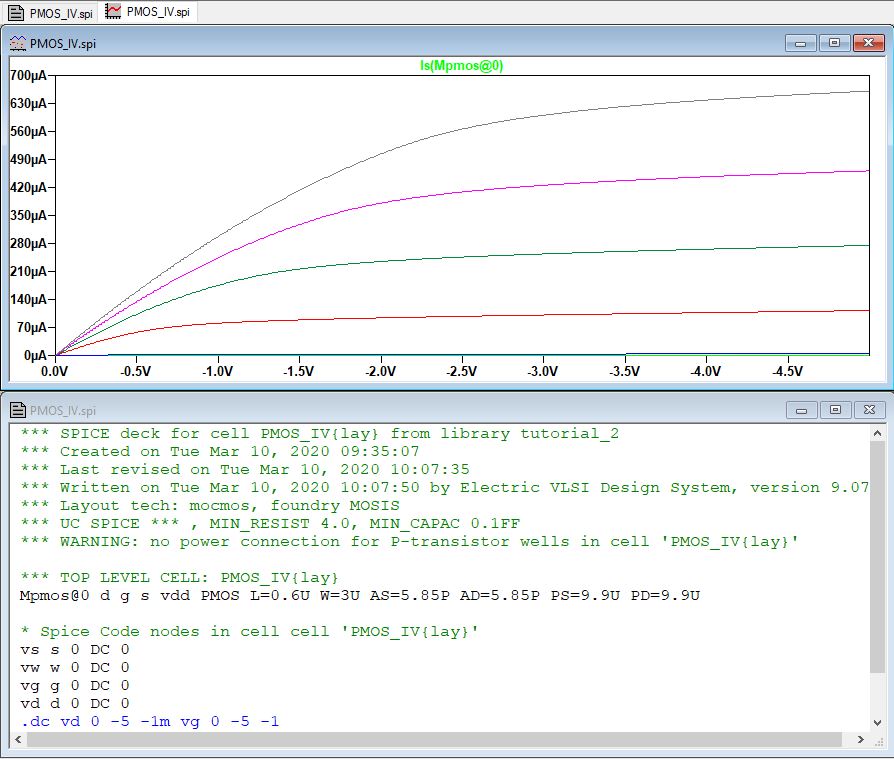Click the horizontal scroll left arrow

tap(18, 740)
